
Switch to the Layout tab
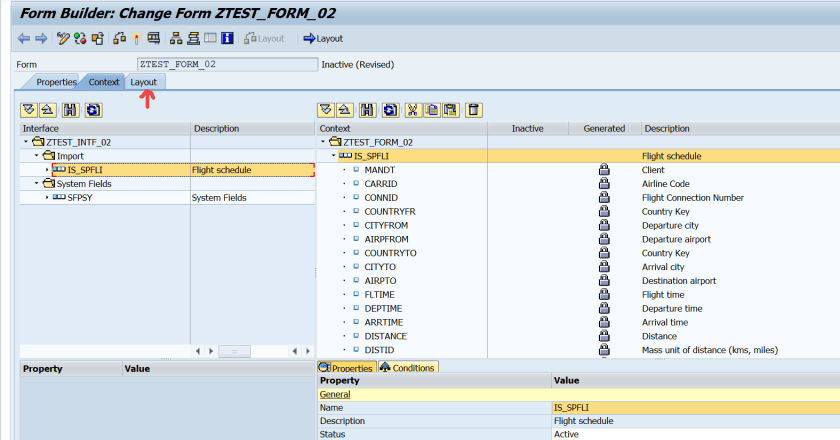[144, 82]
